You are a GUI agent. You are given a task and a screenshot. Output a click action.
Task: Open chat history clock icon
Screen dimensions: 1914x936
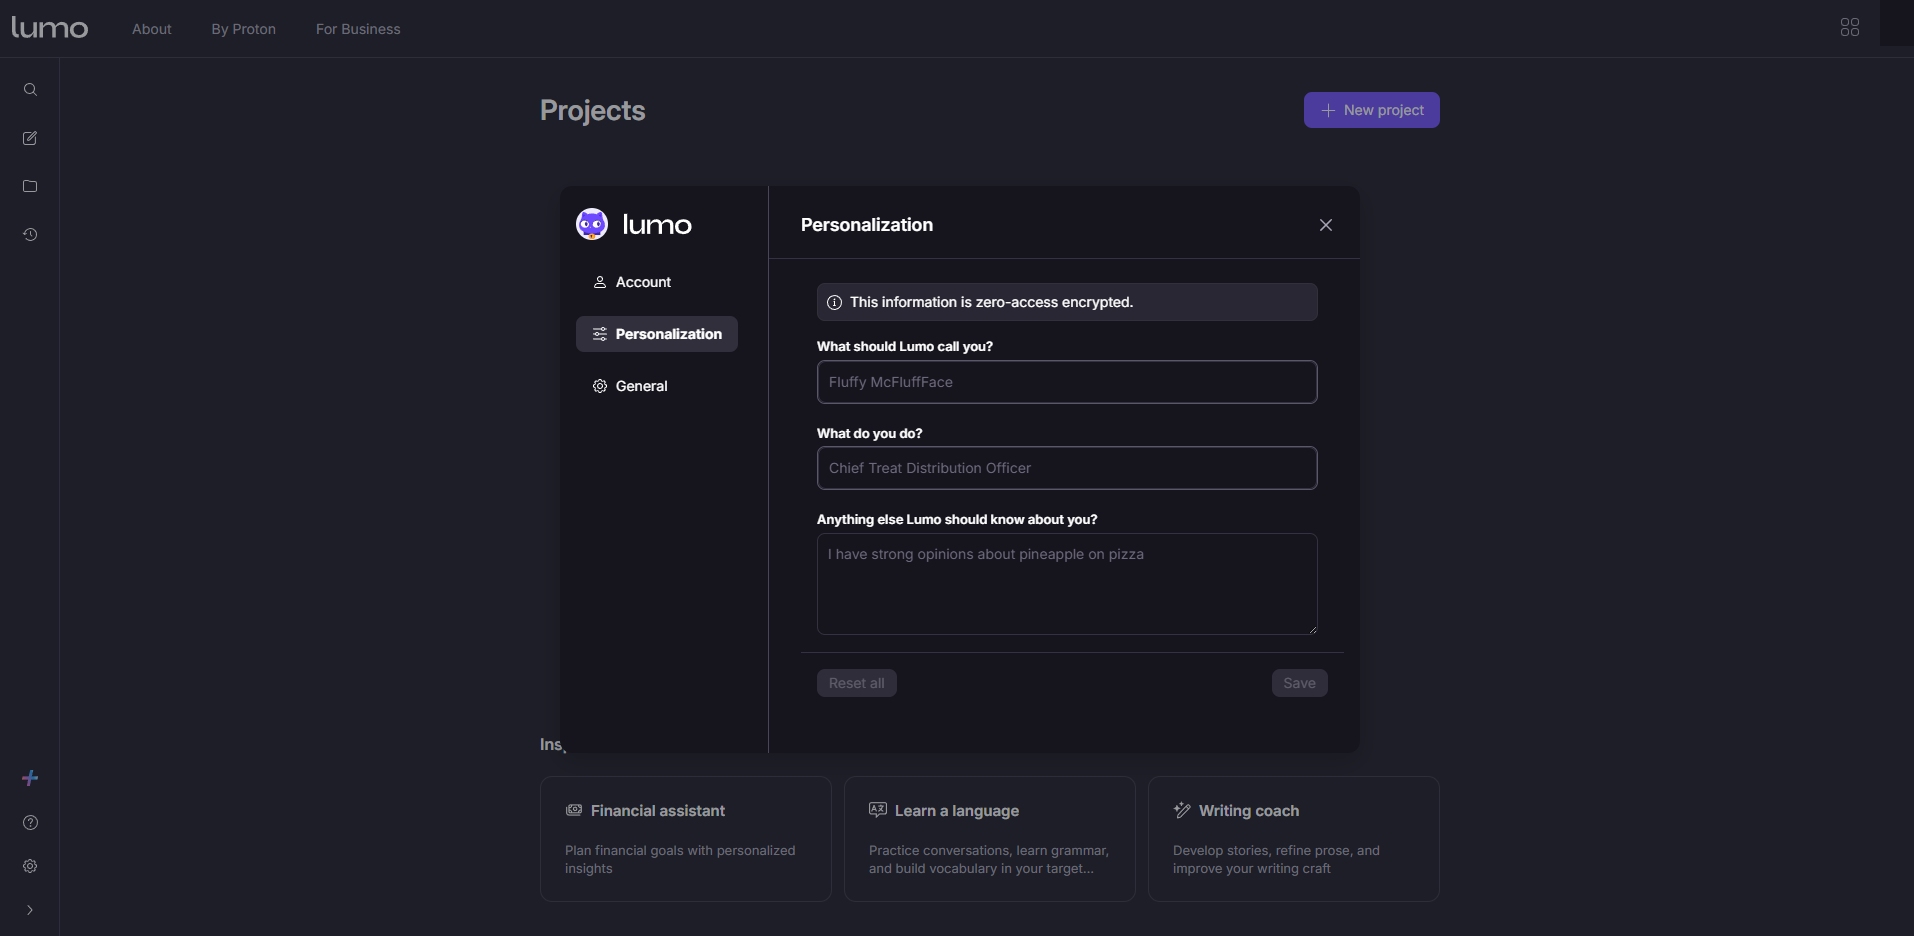tap(30, 234)
